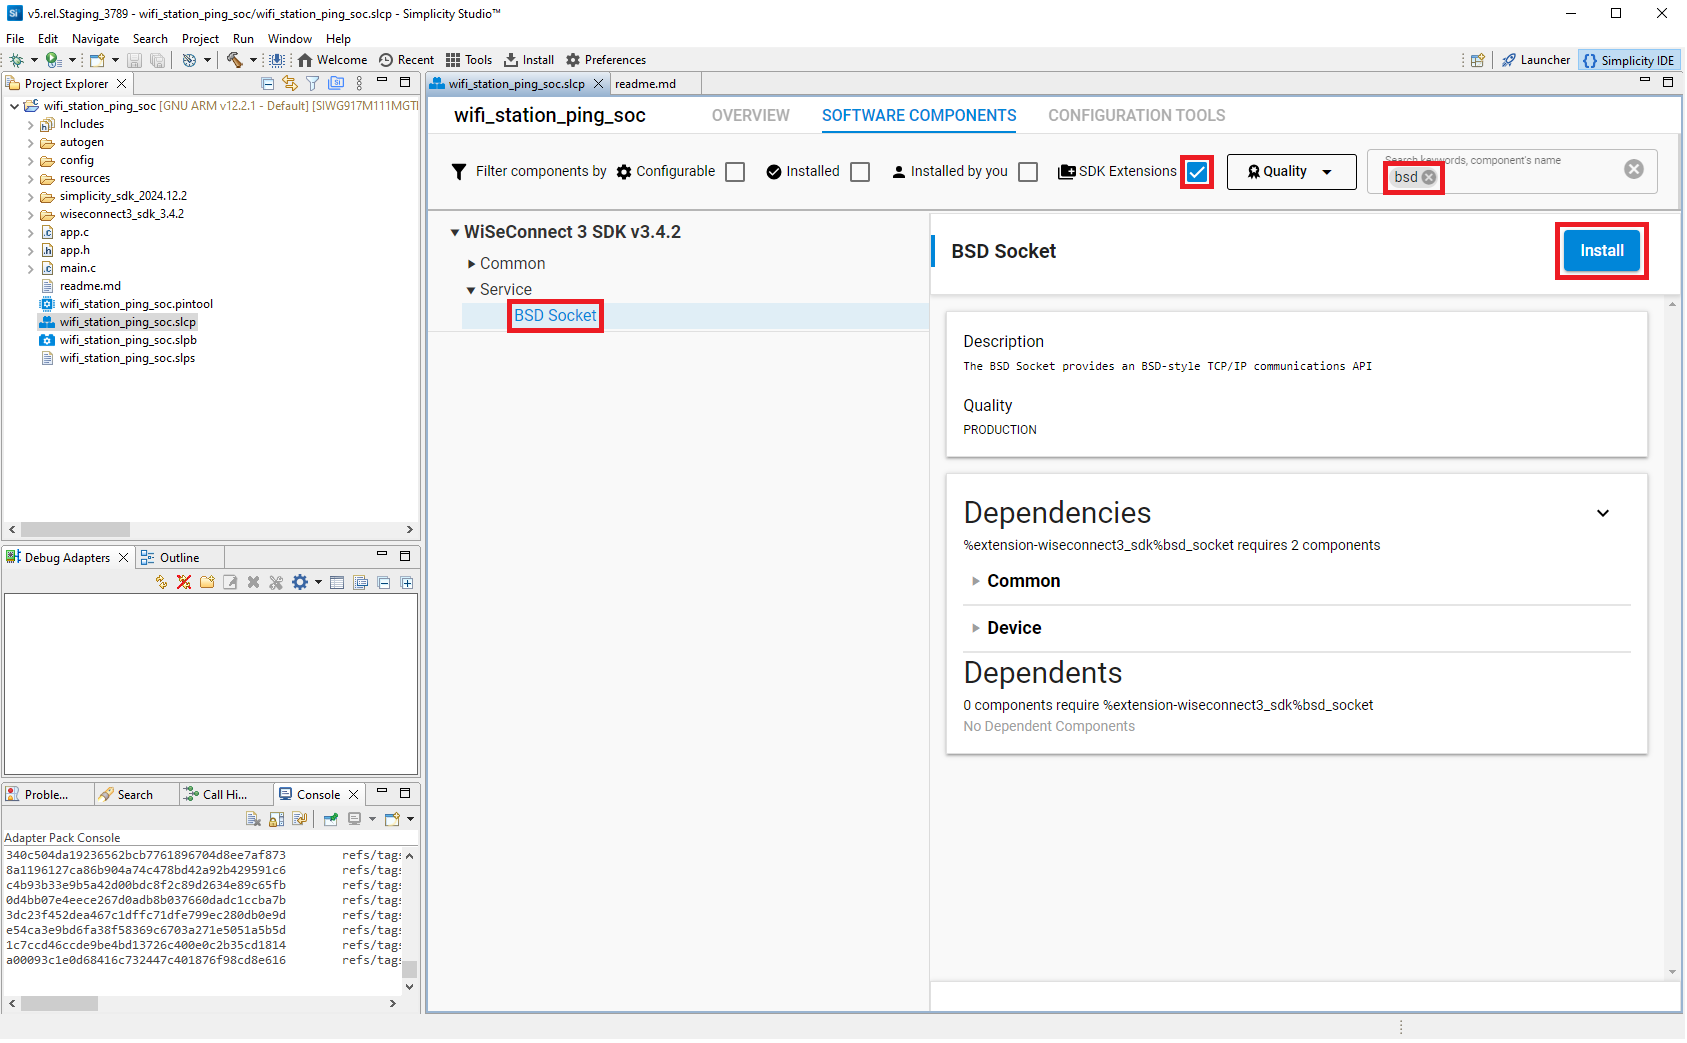Tick the Installed by you checkbox
The image size is (1687, 1043).
coord(1028,172)
